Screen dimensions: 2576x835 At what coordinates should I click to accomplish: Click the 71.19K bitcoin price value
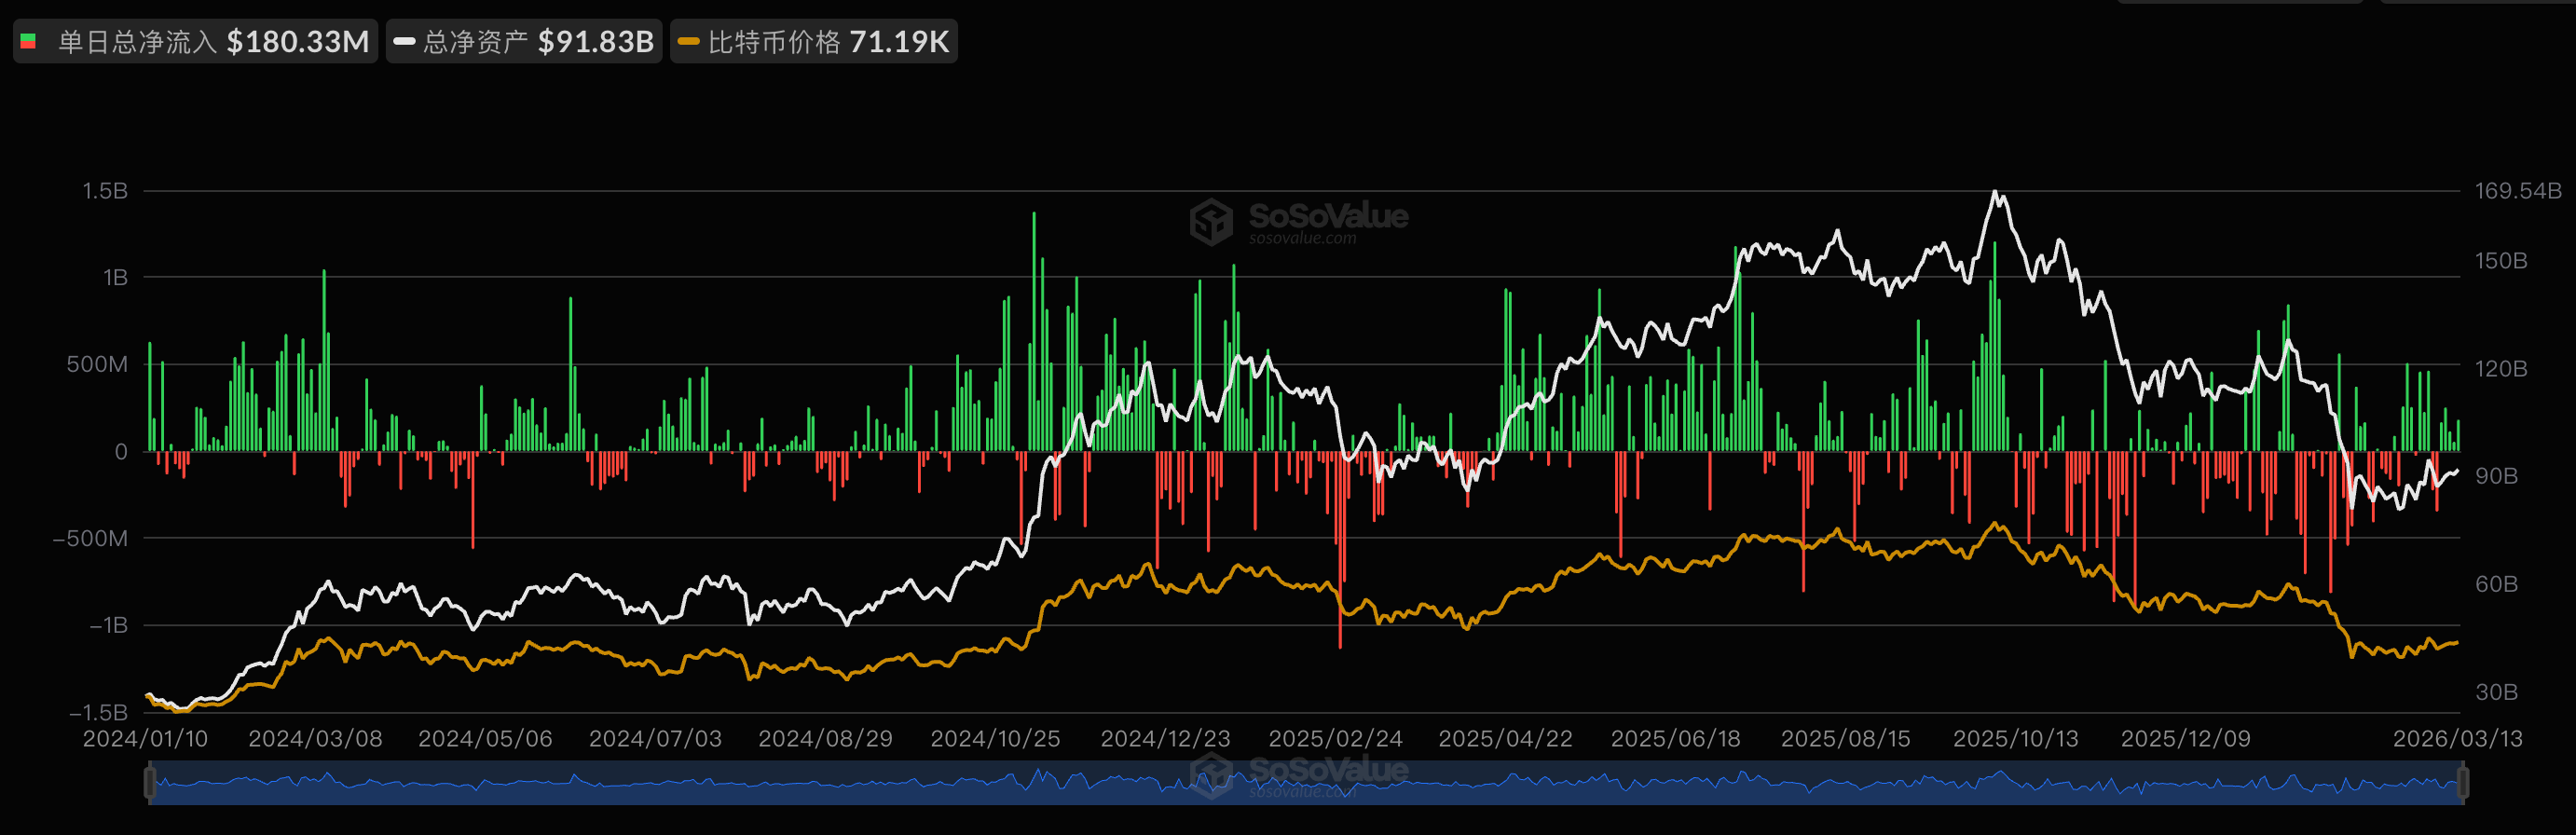[898, 42]
